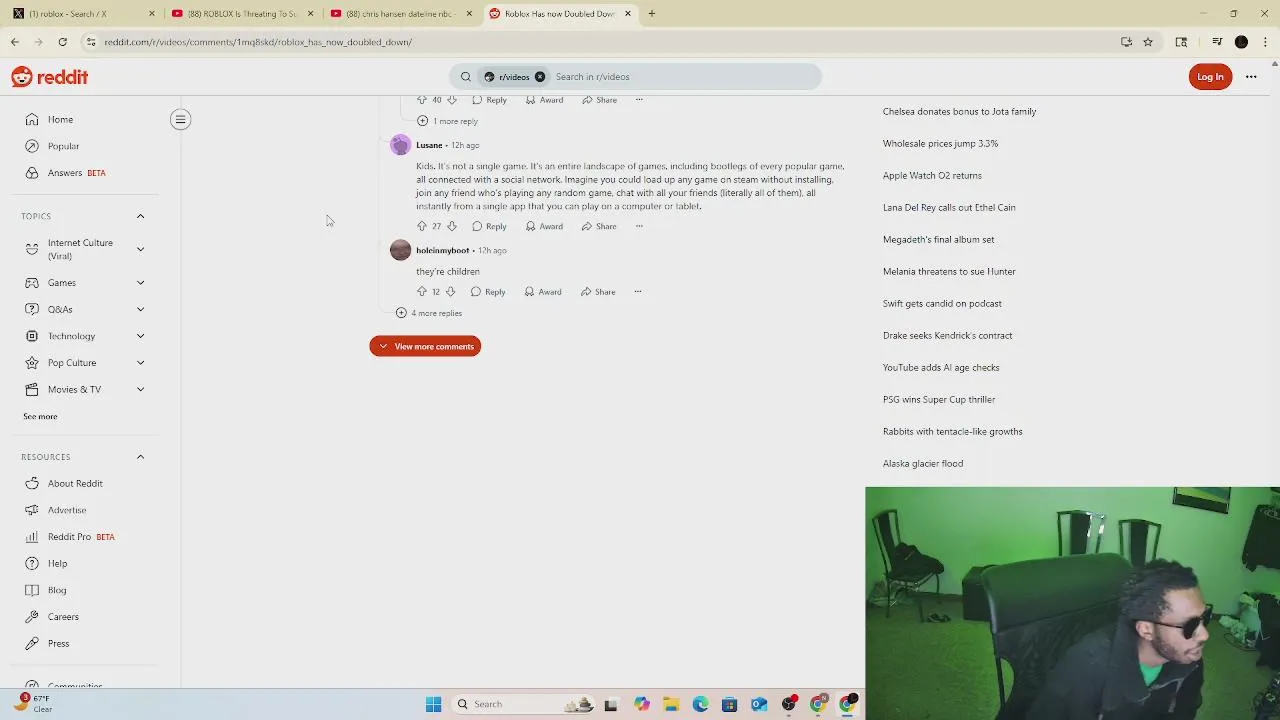Screen dimensions: 1280x720
Task: Downvote the top comment showing 40 points
Action: [x=452, y=100]
